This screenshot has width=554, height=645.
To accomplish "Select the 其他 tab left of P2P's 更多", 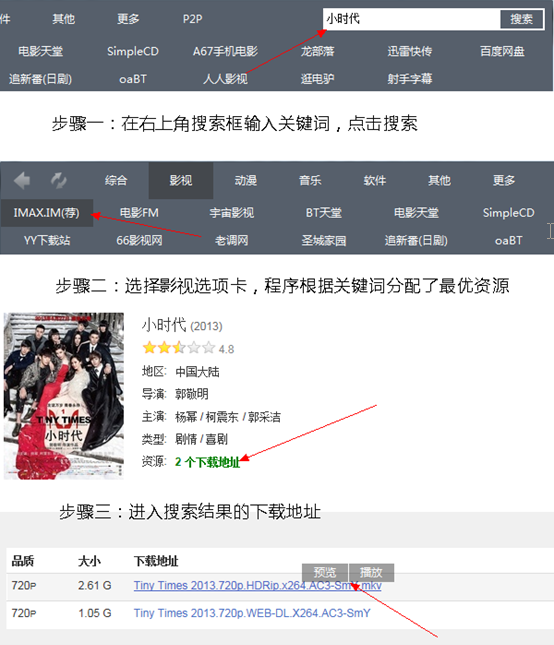I will (x=63, y=19).
